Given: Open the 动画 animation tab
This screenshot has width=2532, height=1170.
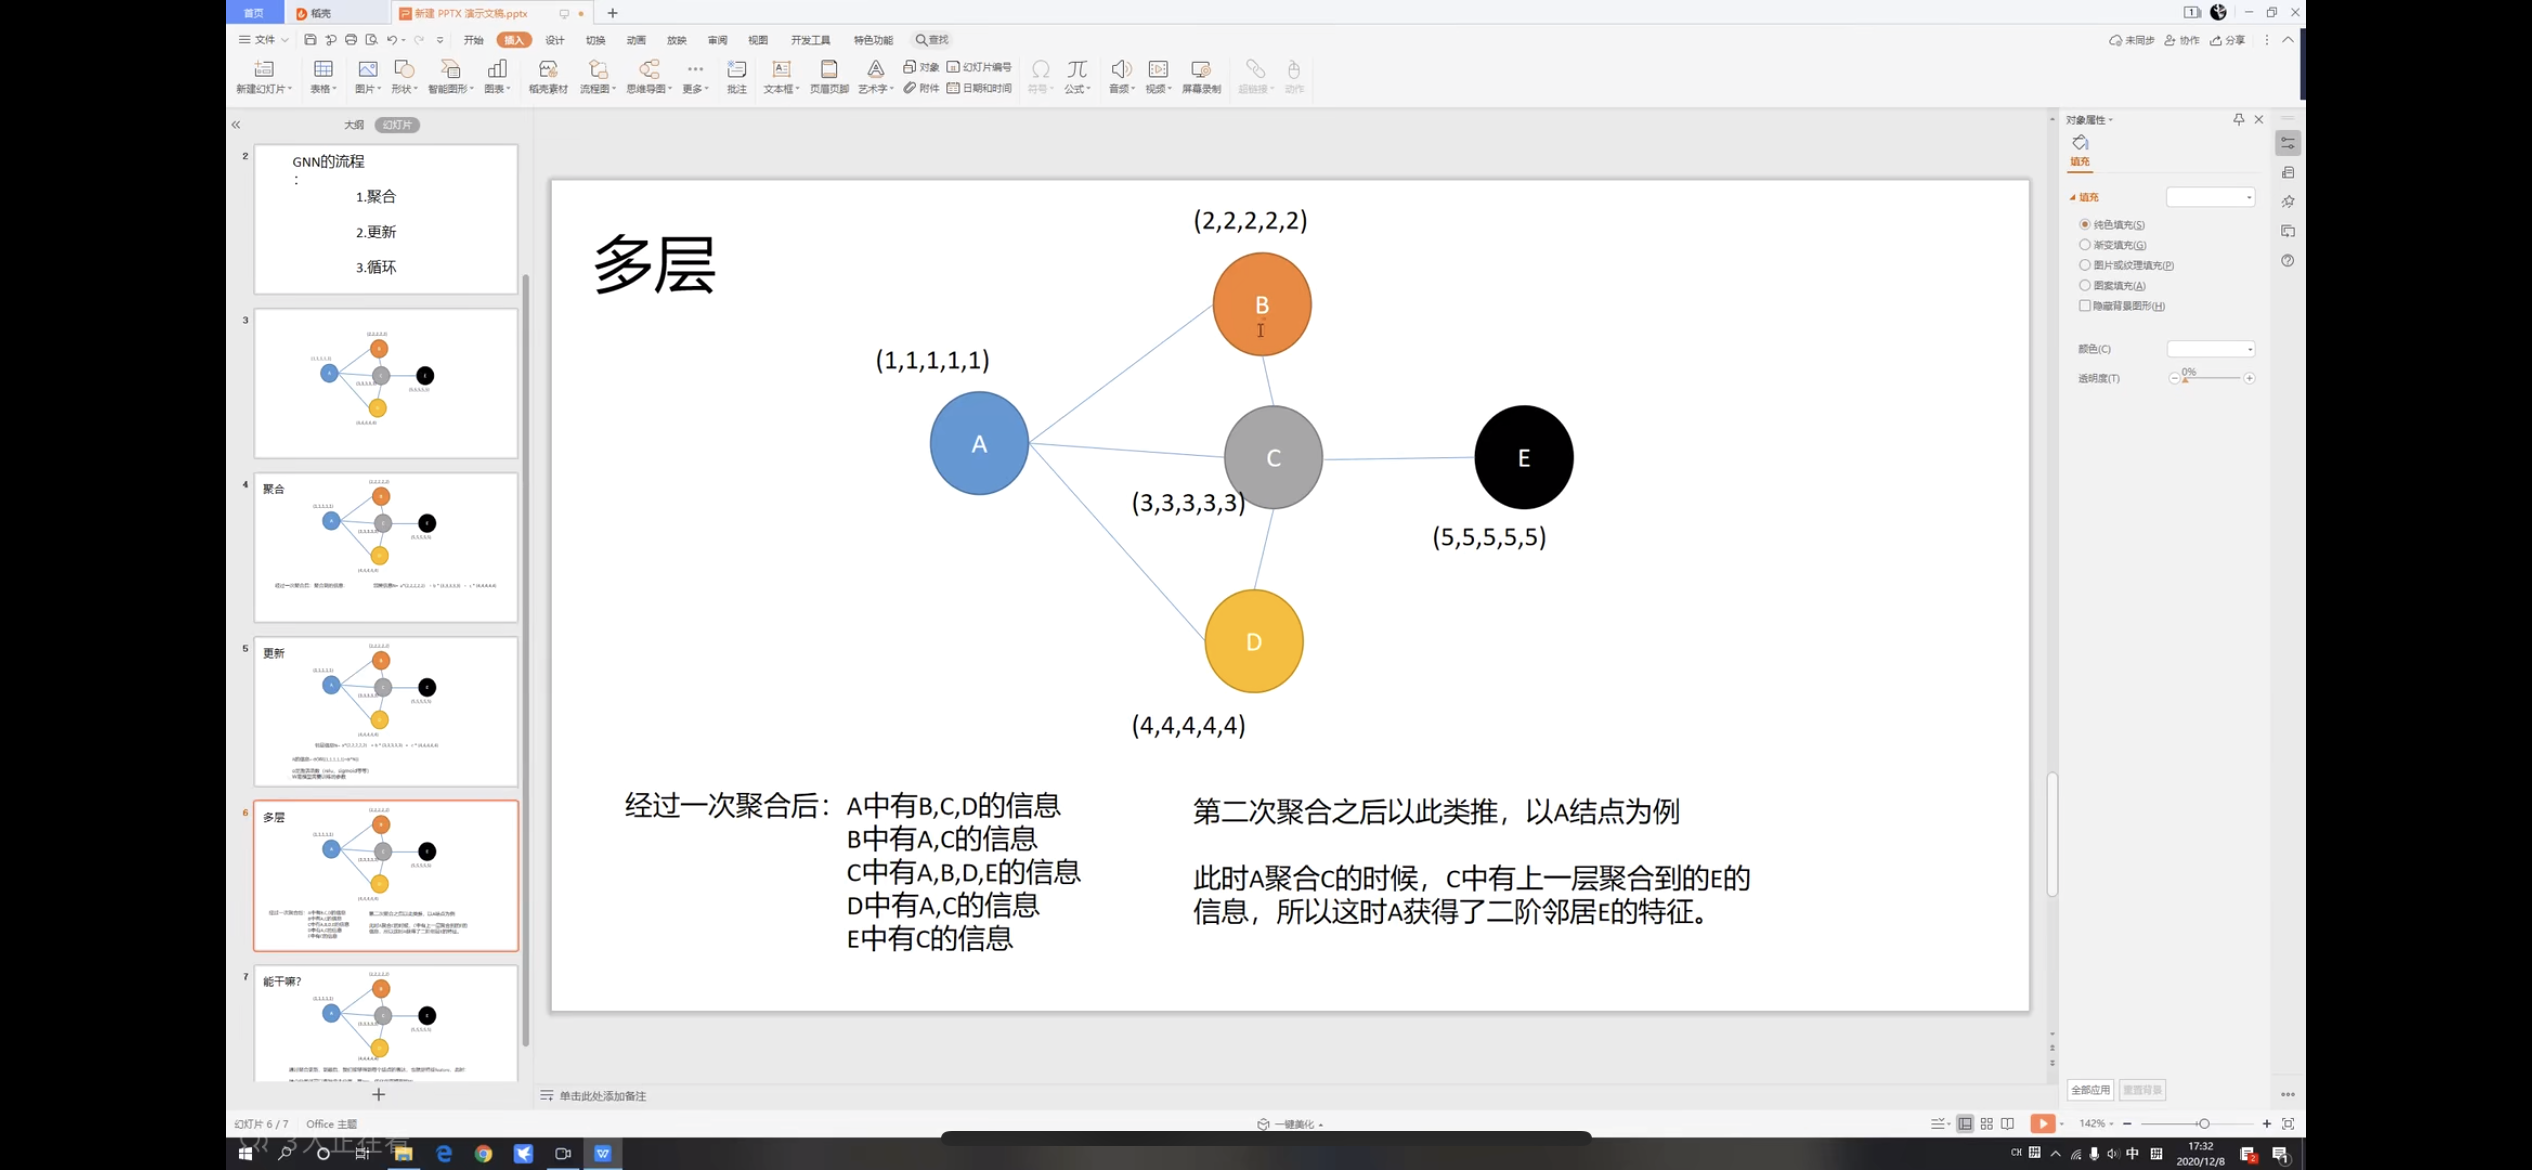Looking at the screenshot, I should tap(636, 40).
